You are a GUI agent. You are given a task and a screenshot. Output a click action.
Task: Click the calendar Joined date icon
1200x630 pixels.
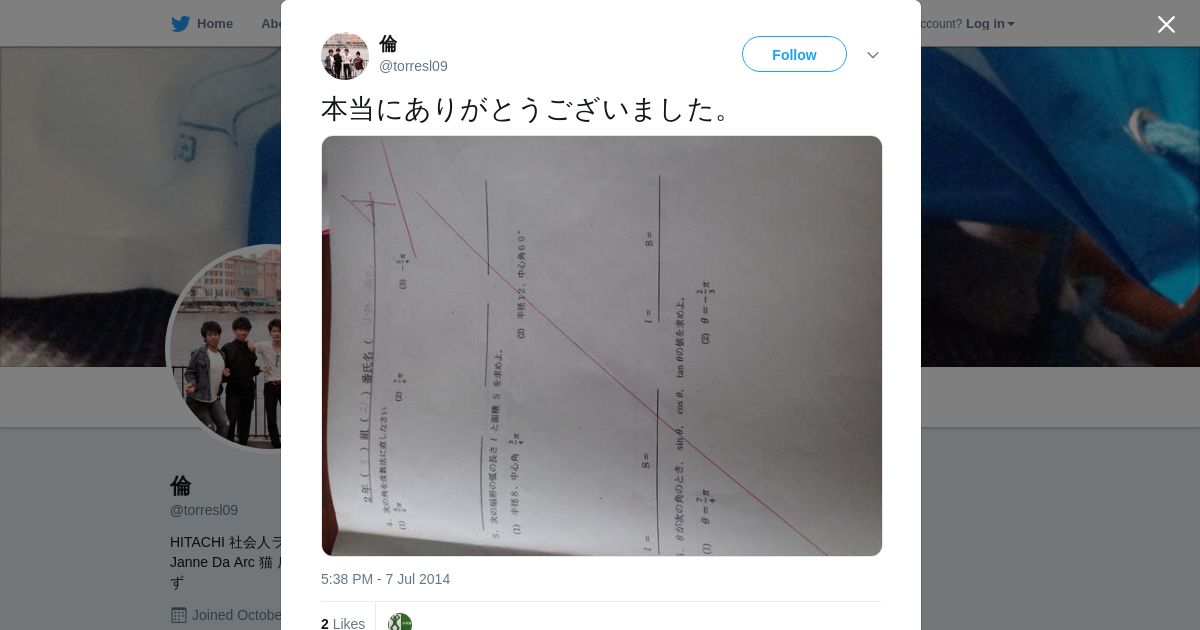tap(178, 615)
